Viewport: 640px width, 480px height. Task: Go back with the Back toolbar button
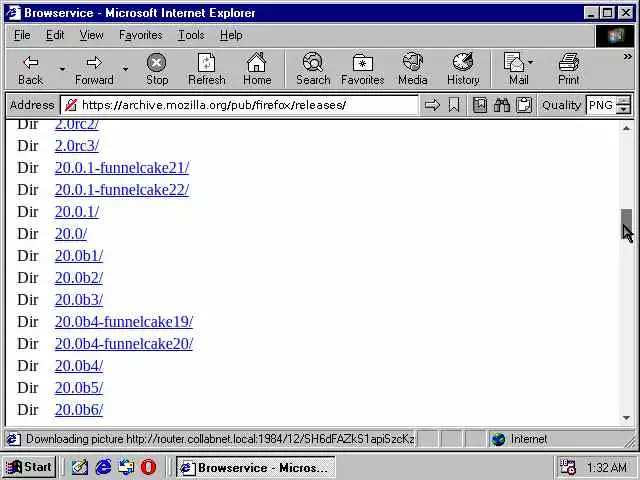(31, 69)
